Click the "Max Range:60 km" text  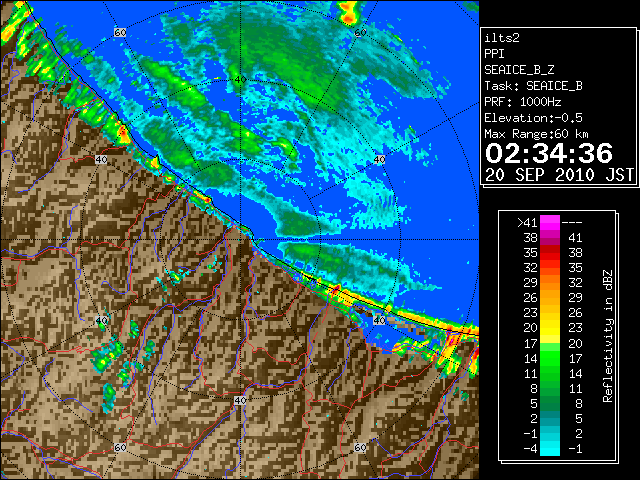(x=536, y=134)
